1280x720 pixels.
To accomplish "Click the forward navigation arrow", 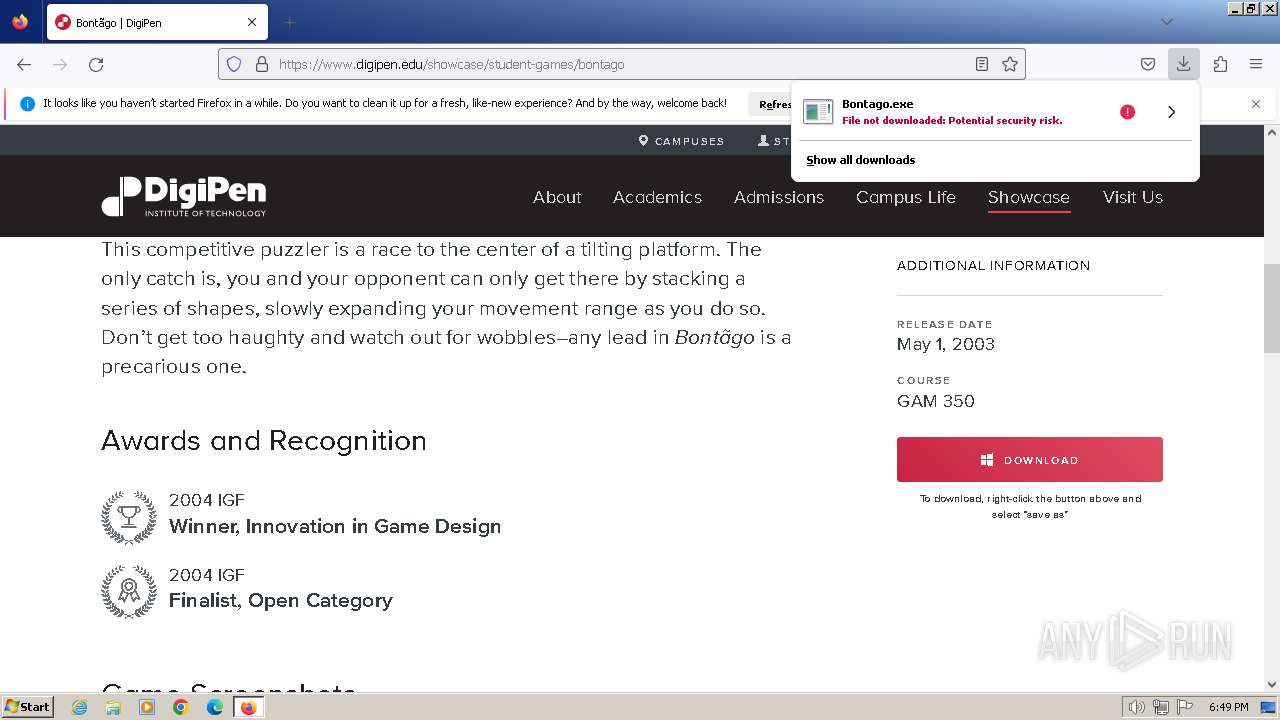I will click(x=60, y=64).
